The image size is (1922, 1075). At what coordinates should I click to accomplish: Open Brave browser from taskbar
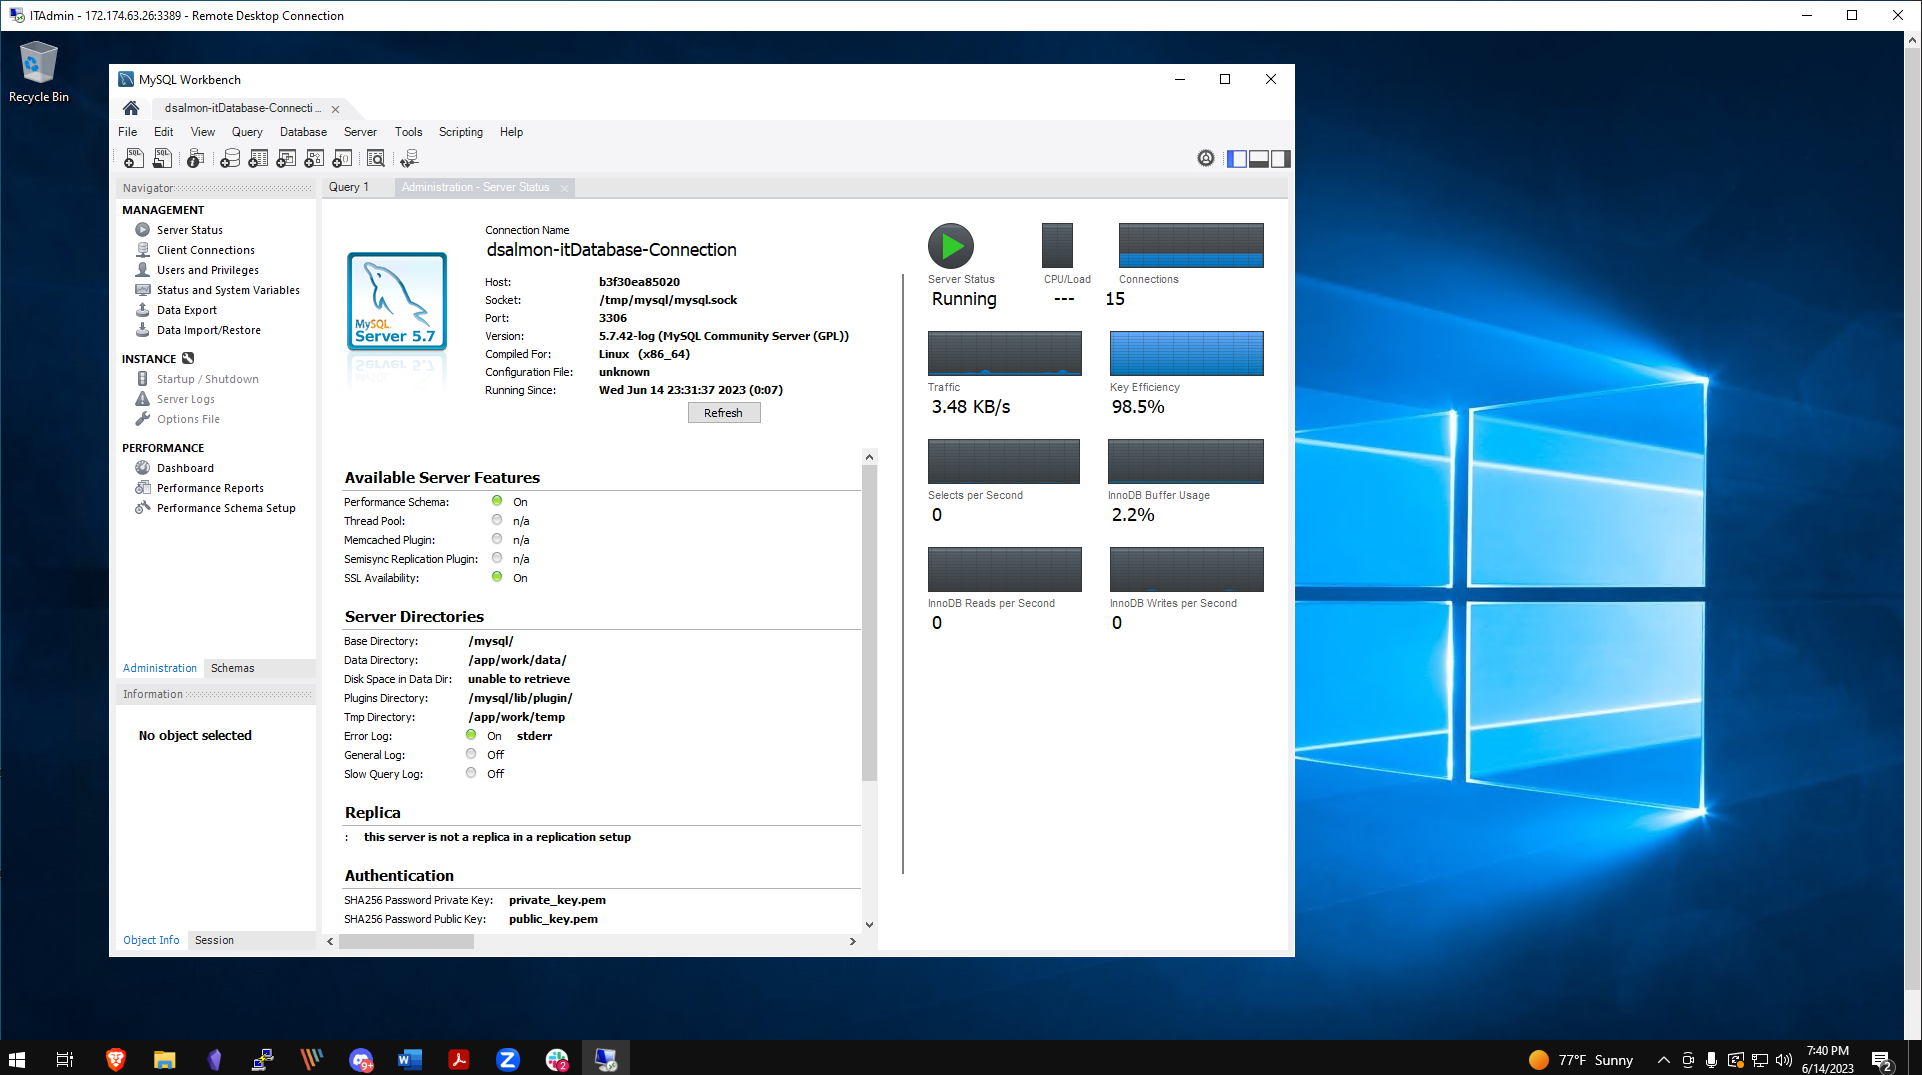116,1059
